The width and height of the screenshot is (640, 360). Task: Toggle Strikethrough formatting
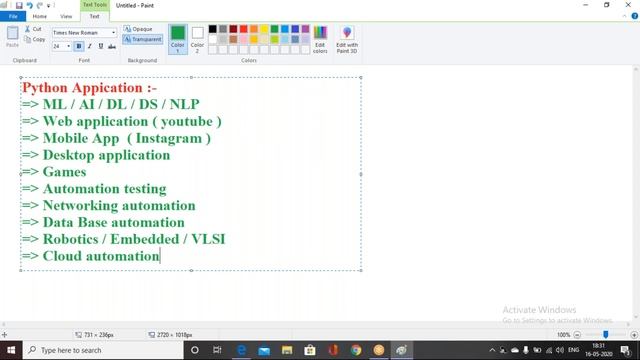click(112, 47)
